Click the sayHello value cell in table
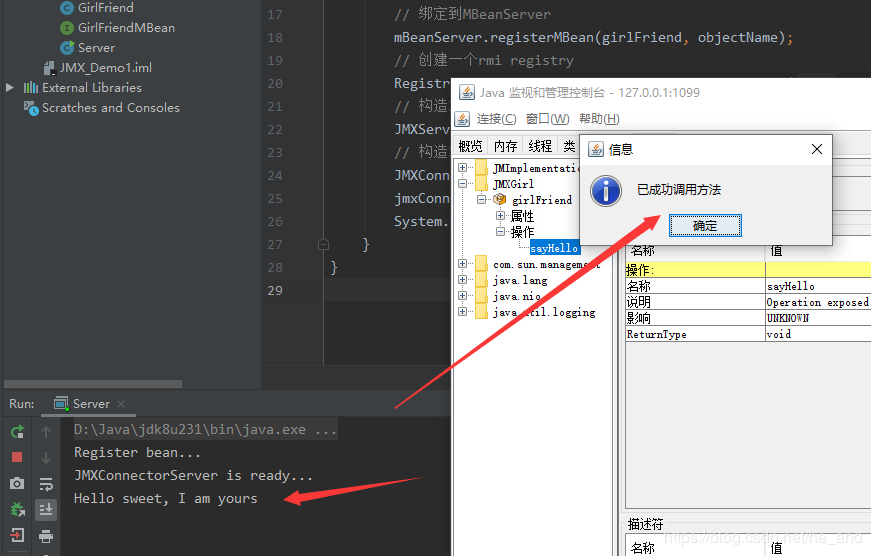The width and height of the screenshot is (871, 556). tap(818, 286)
